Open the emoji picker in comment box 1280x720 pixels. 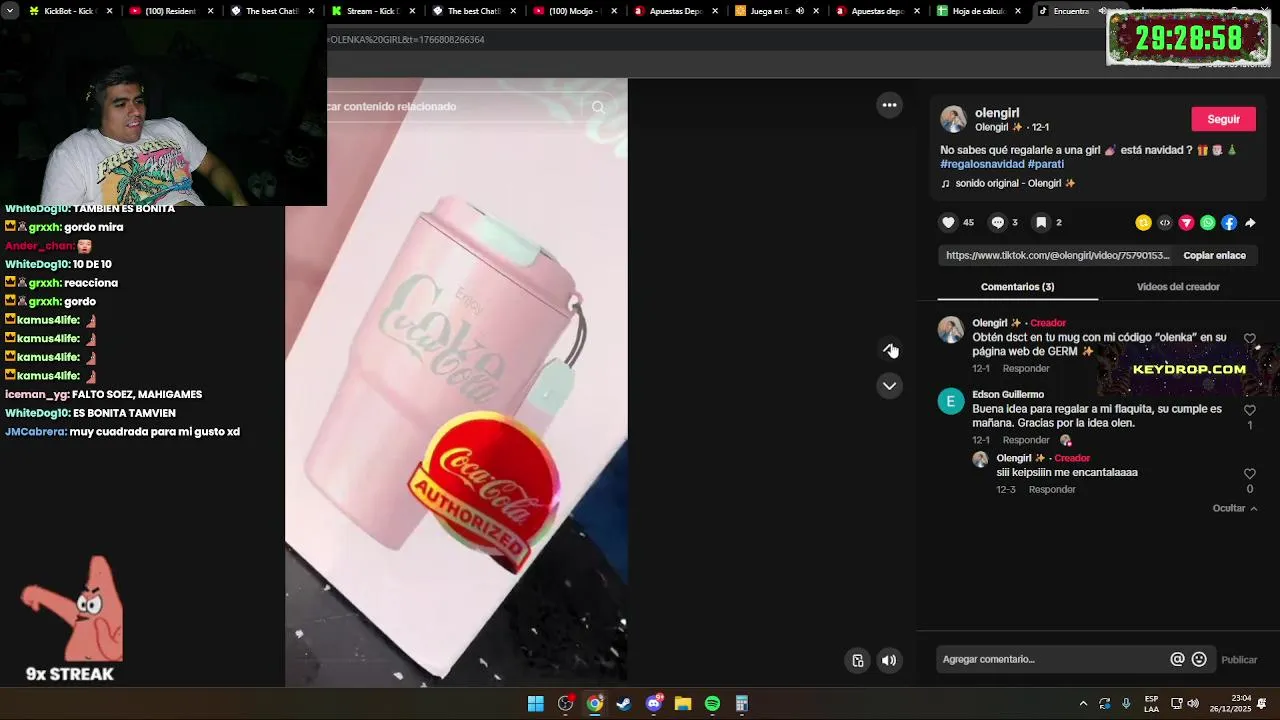click(x=1199, y=659)
